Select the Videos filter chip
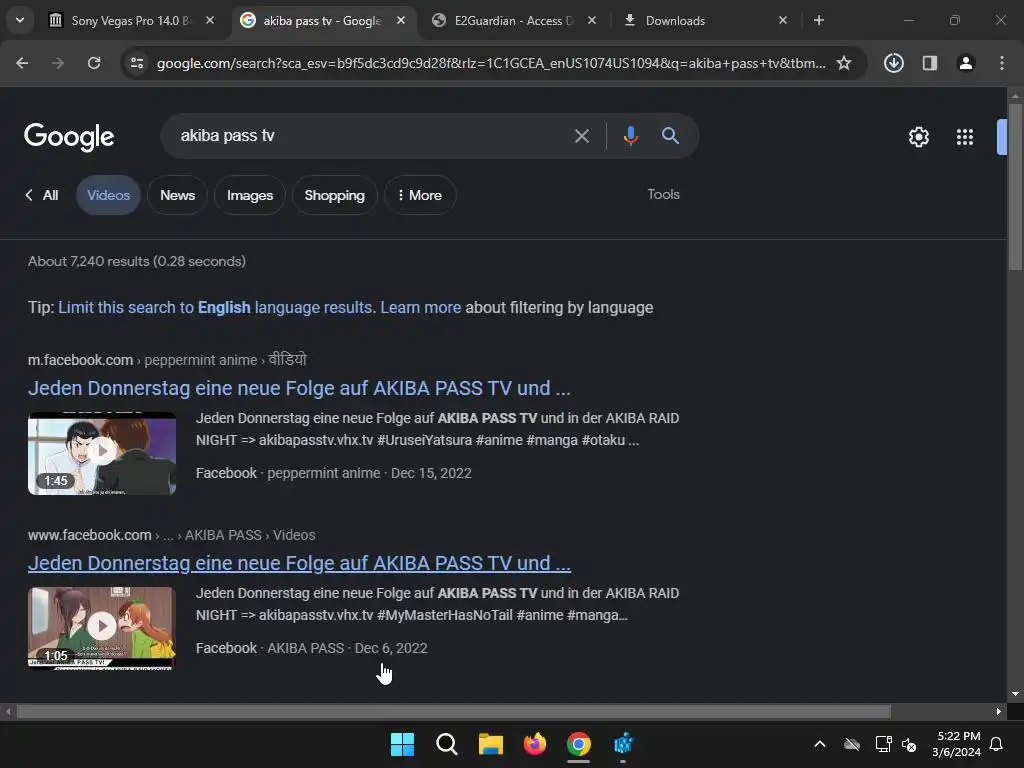This screenshot has height=768, width=1024. click(108, 195)
